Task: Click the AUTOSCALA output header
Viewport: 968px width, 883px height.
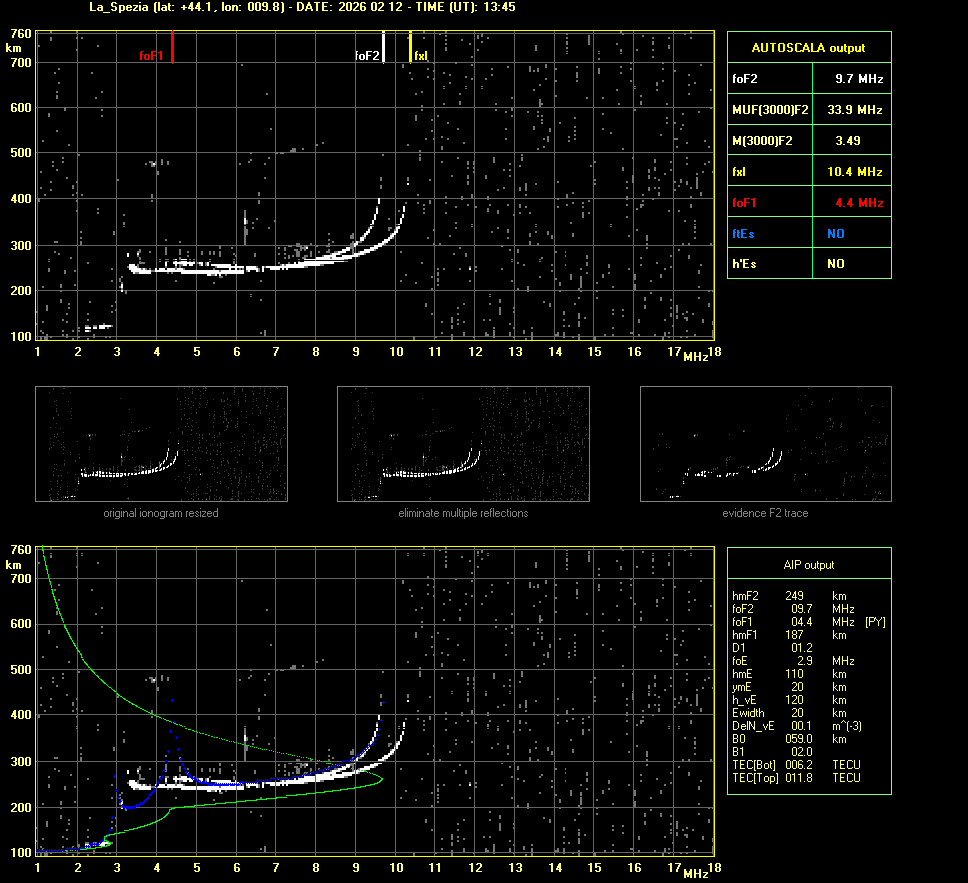Action: 808,47
